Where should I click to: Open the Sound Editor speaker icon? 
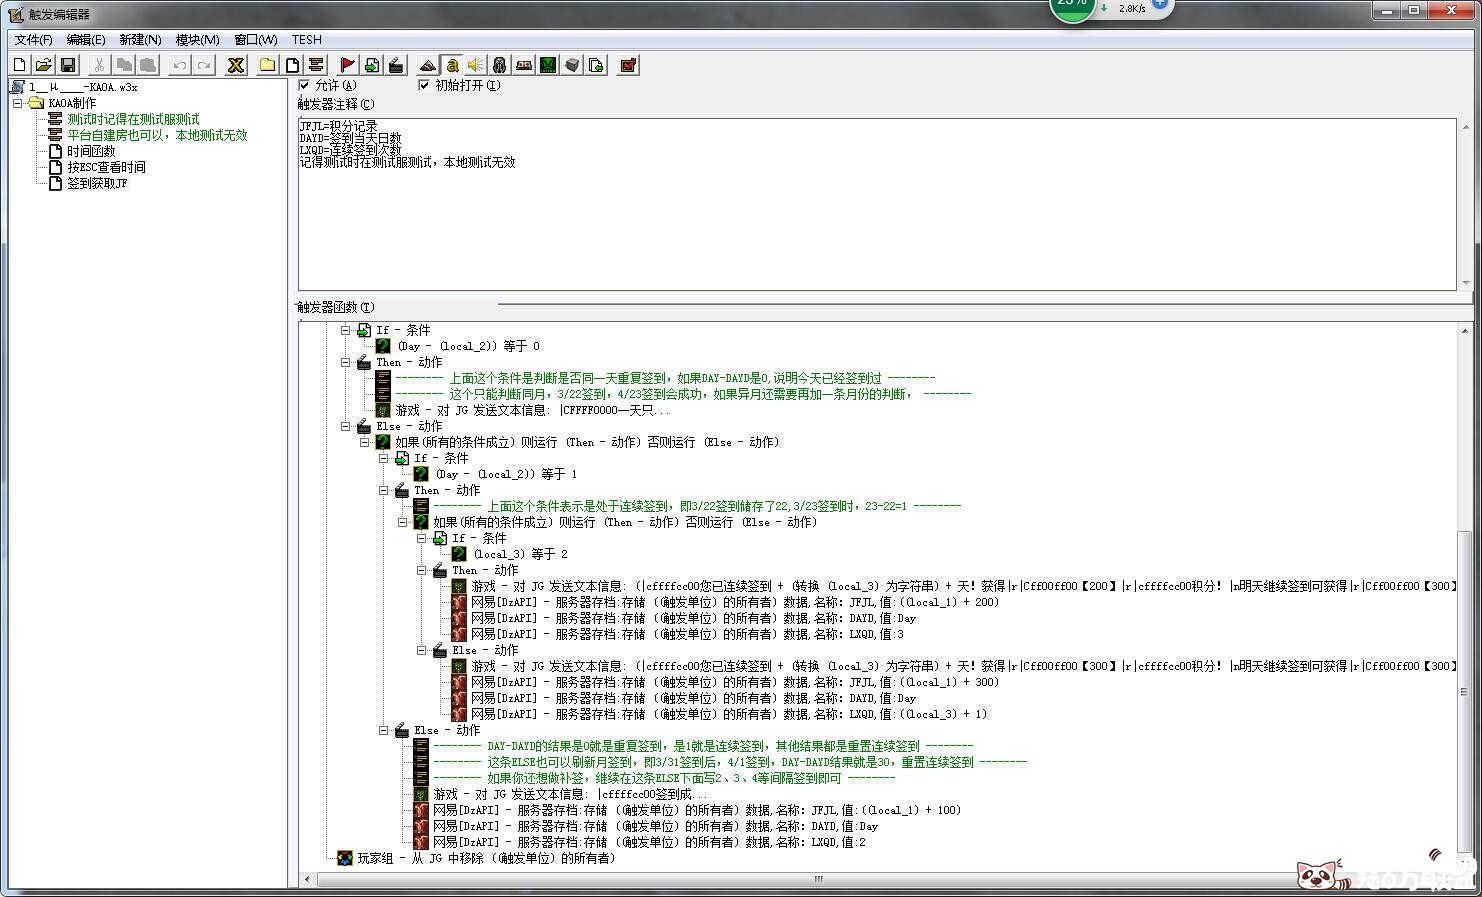[475, 65]
